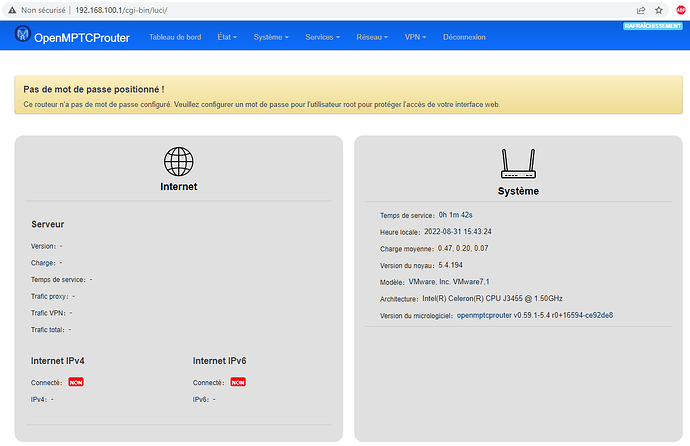Expand the Réseau dropdown menu
Image resolution: width=690 pixels, height=446 pixels.
point(372,37)
